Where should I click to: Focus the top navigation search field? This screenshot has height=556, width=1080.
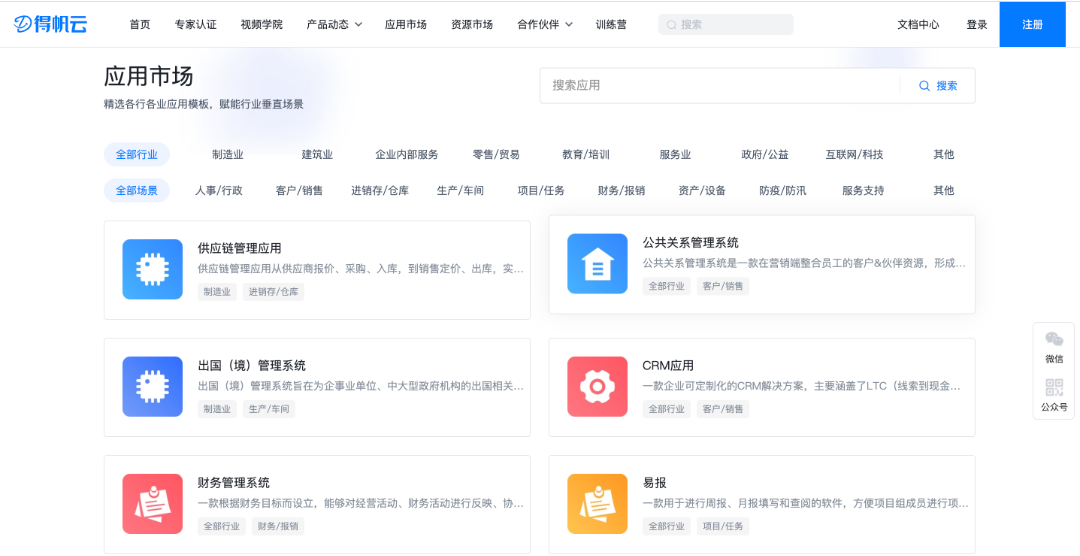coord(726,25)
